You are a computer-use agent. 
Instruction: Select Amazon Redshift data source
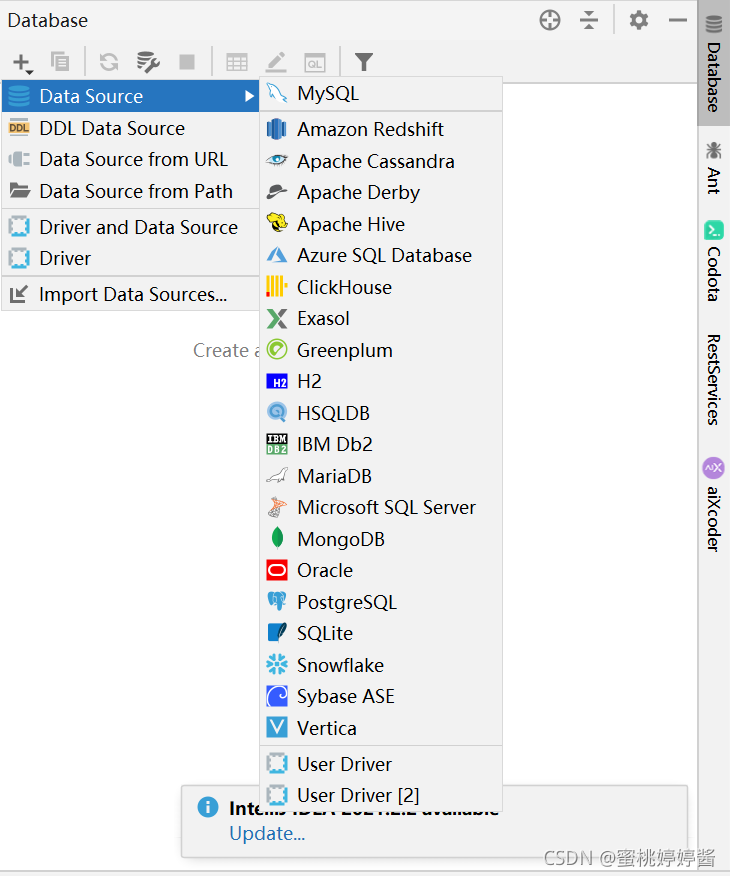tap(381, 129)
